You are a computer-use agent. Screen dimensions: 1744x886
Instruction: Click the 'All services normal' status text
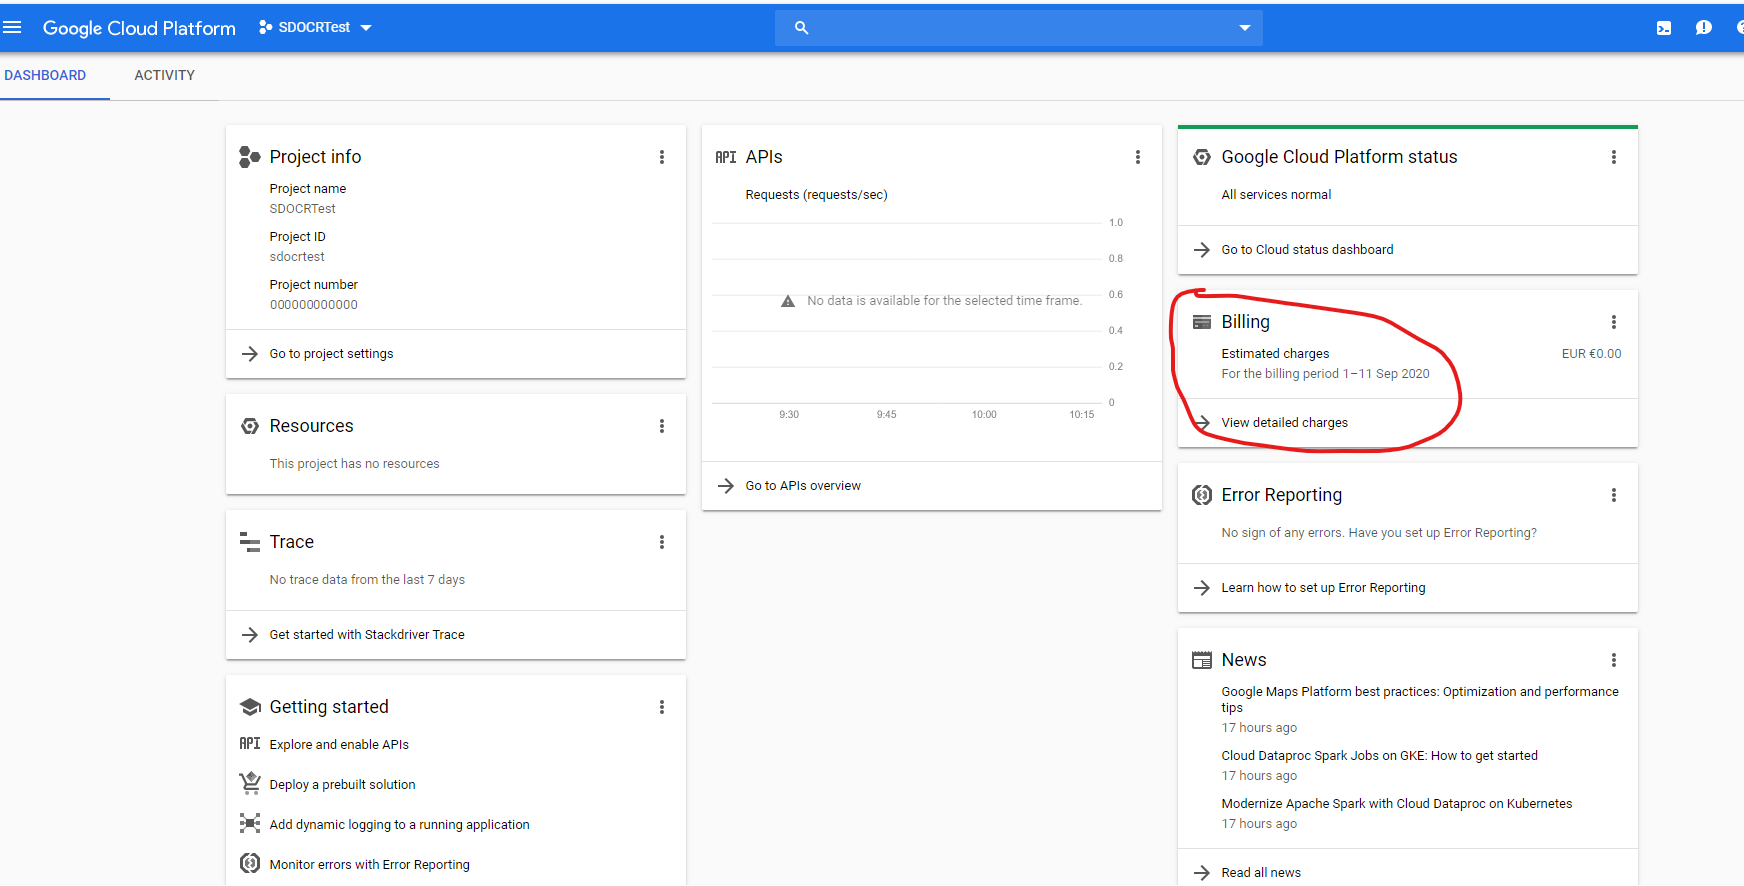pos(1276,195)
